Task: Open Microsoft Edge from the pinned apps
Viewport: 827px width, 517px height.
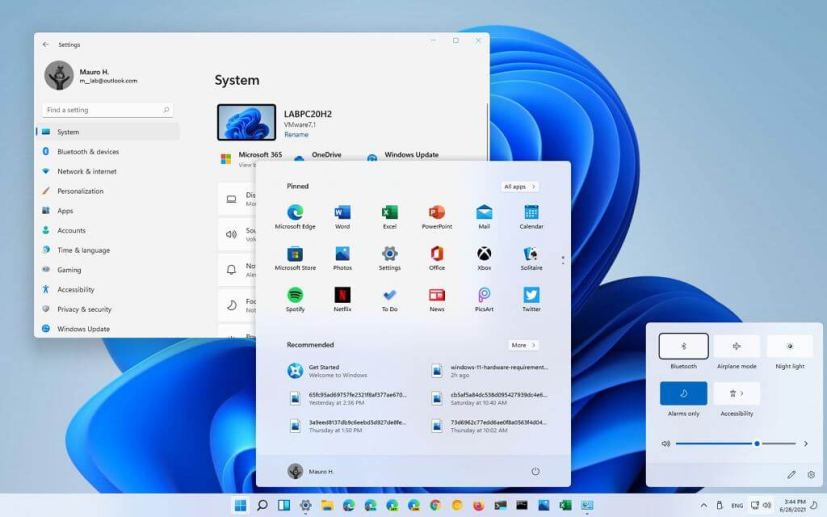Action: [x=295, y=217]
